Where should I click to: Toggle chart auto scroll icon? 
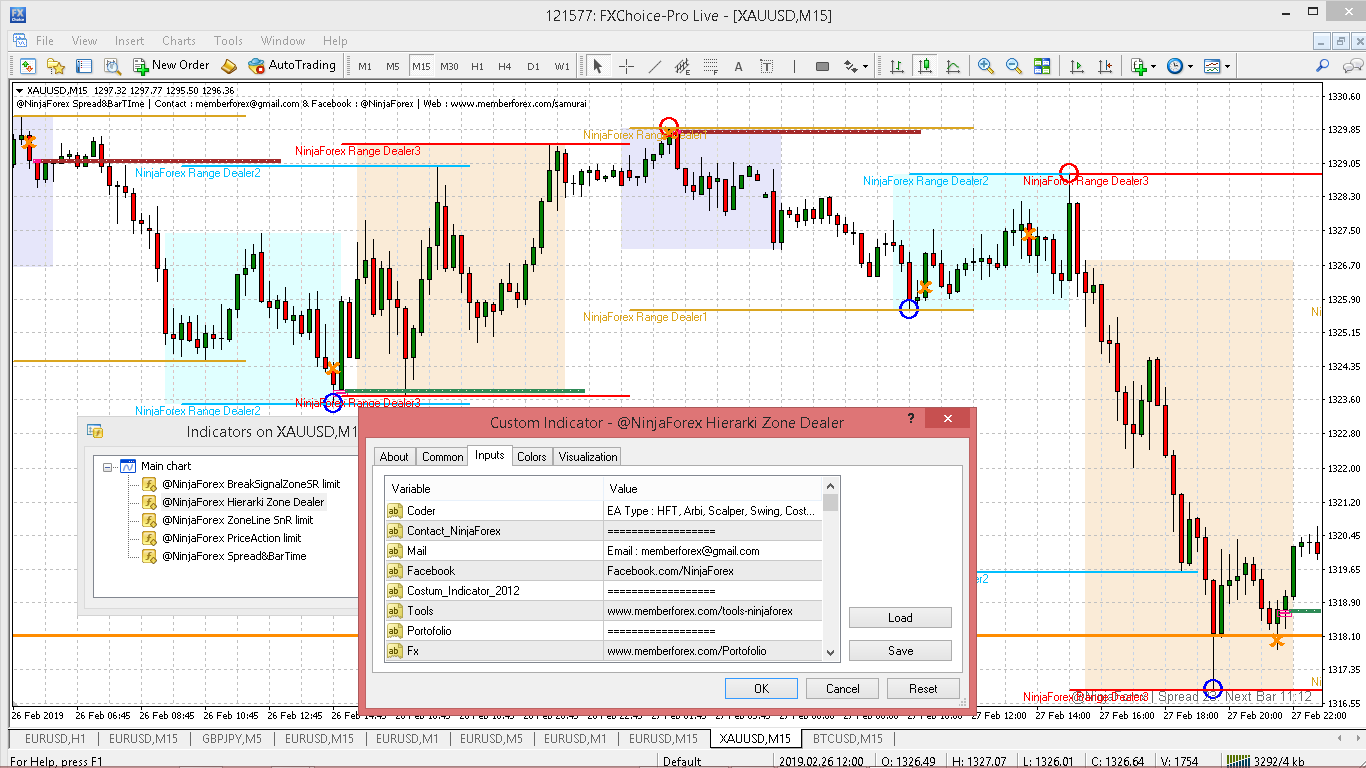(x=1077, y=66)
